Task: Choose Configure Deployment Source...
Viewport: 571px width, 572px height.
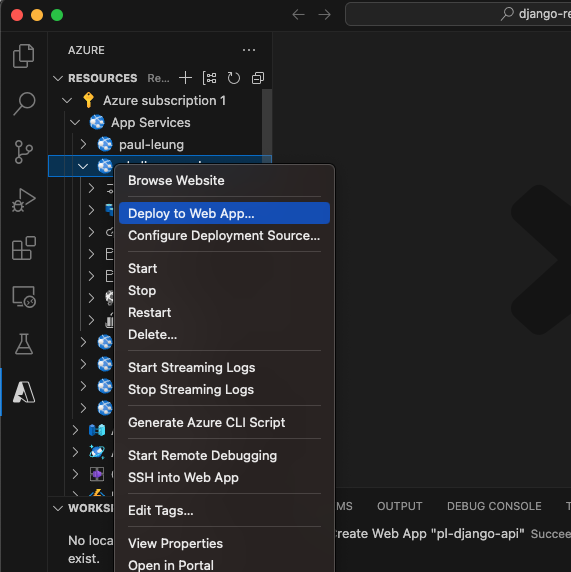Action: point(224,236)
